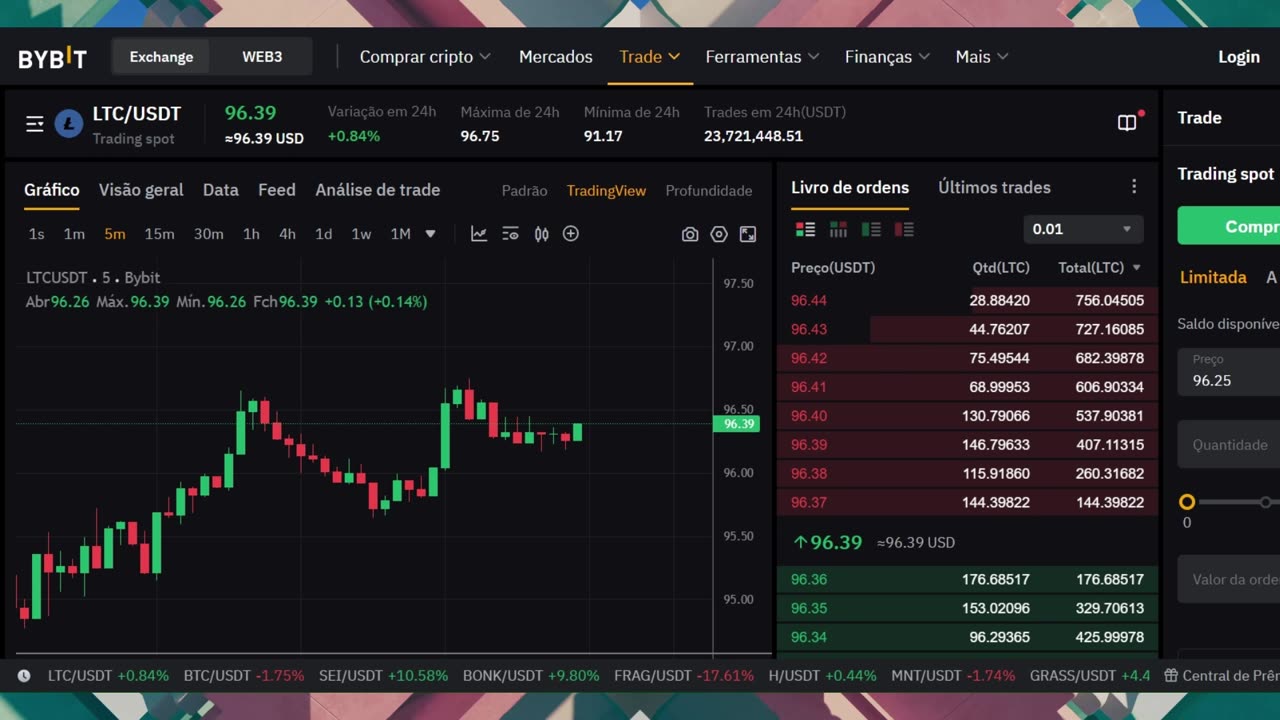
Task: Open order book three-dot options
Action: point(1134,187)
